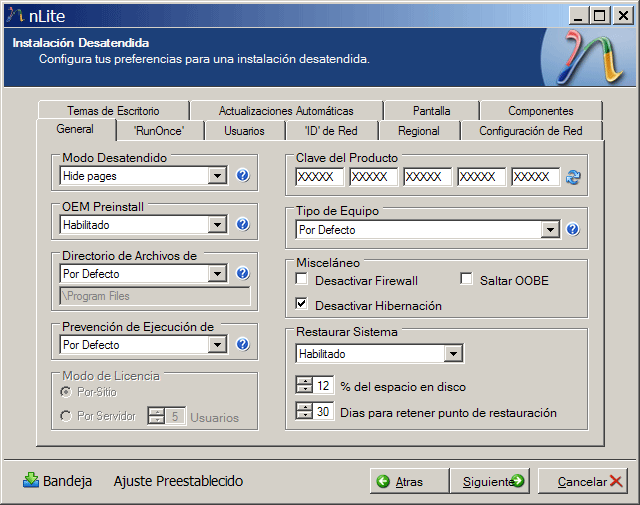Open help for Prevención de Ejecución
Viewport: 640px width, 505px height.
coord(243,344)
